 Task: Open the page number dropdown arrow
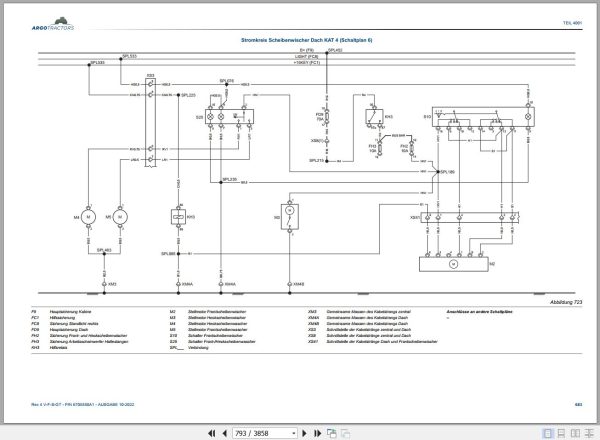coord(293,433)
